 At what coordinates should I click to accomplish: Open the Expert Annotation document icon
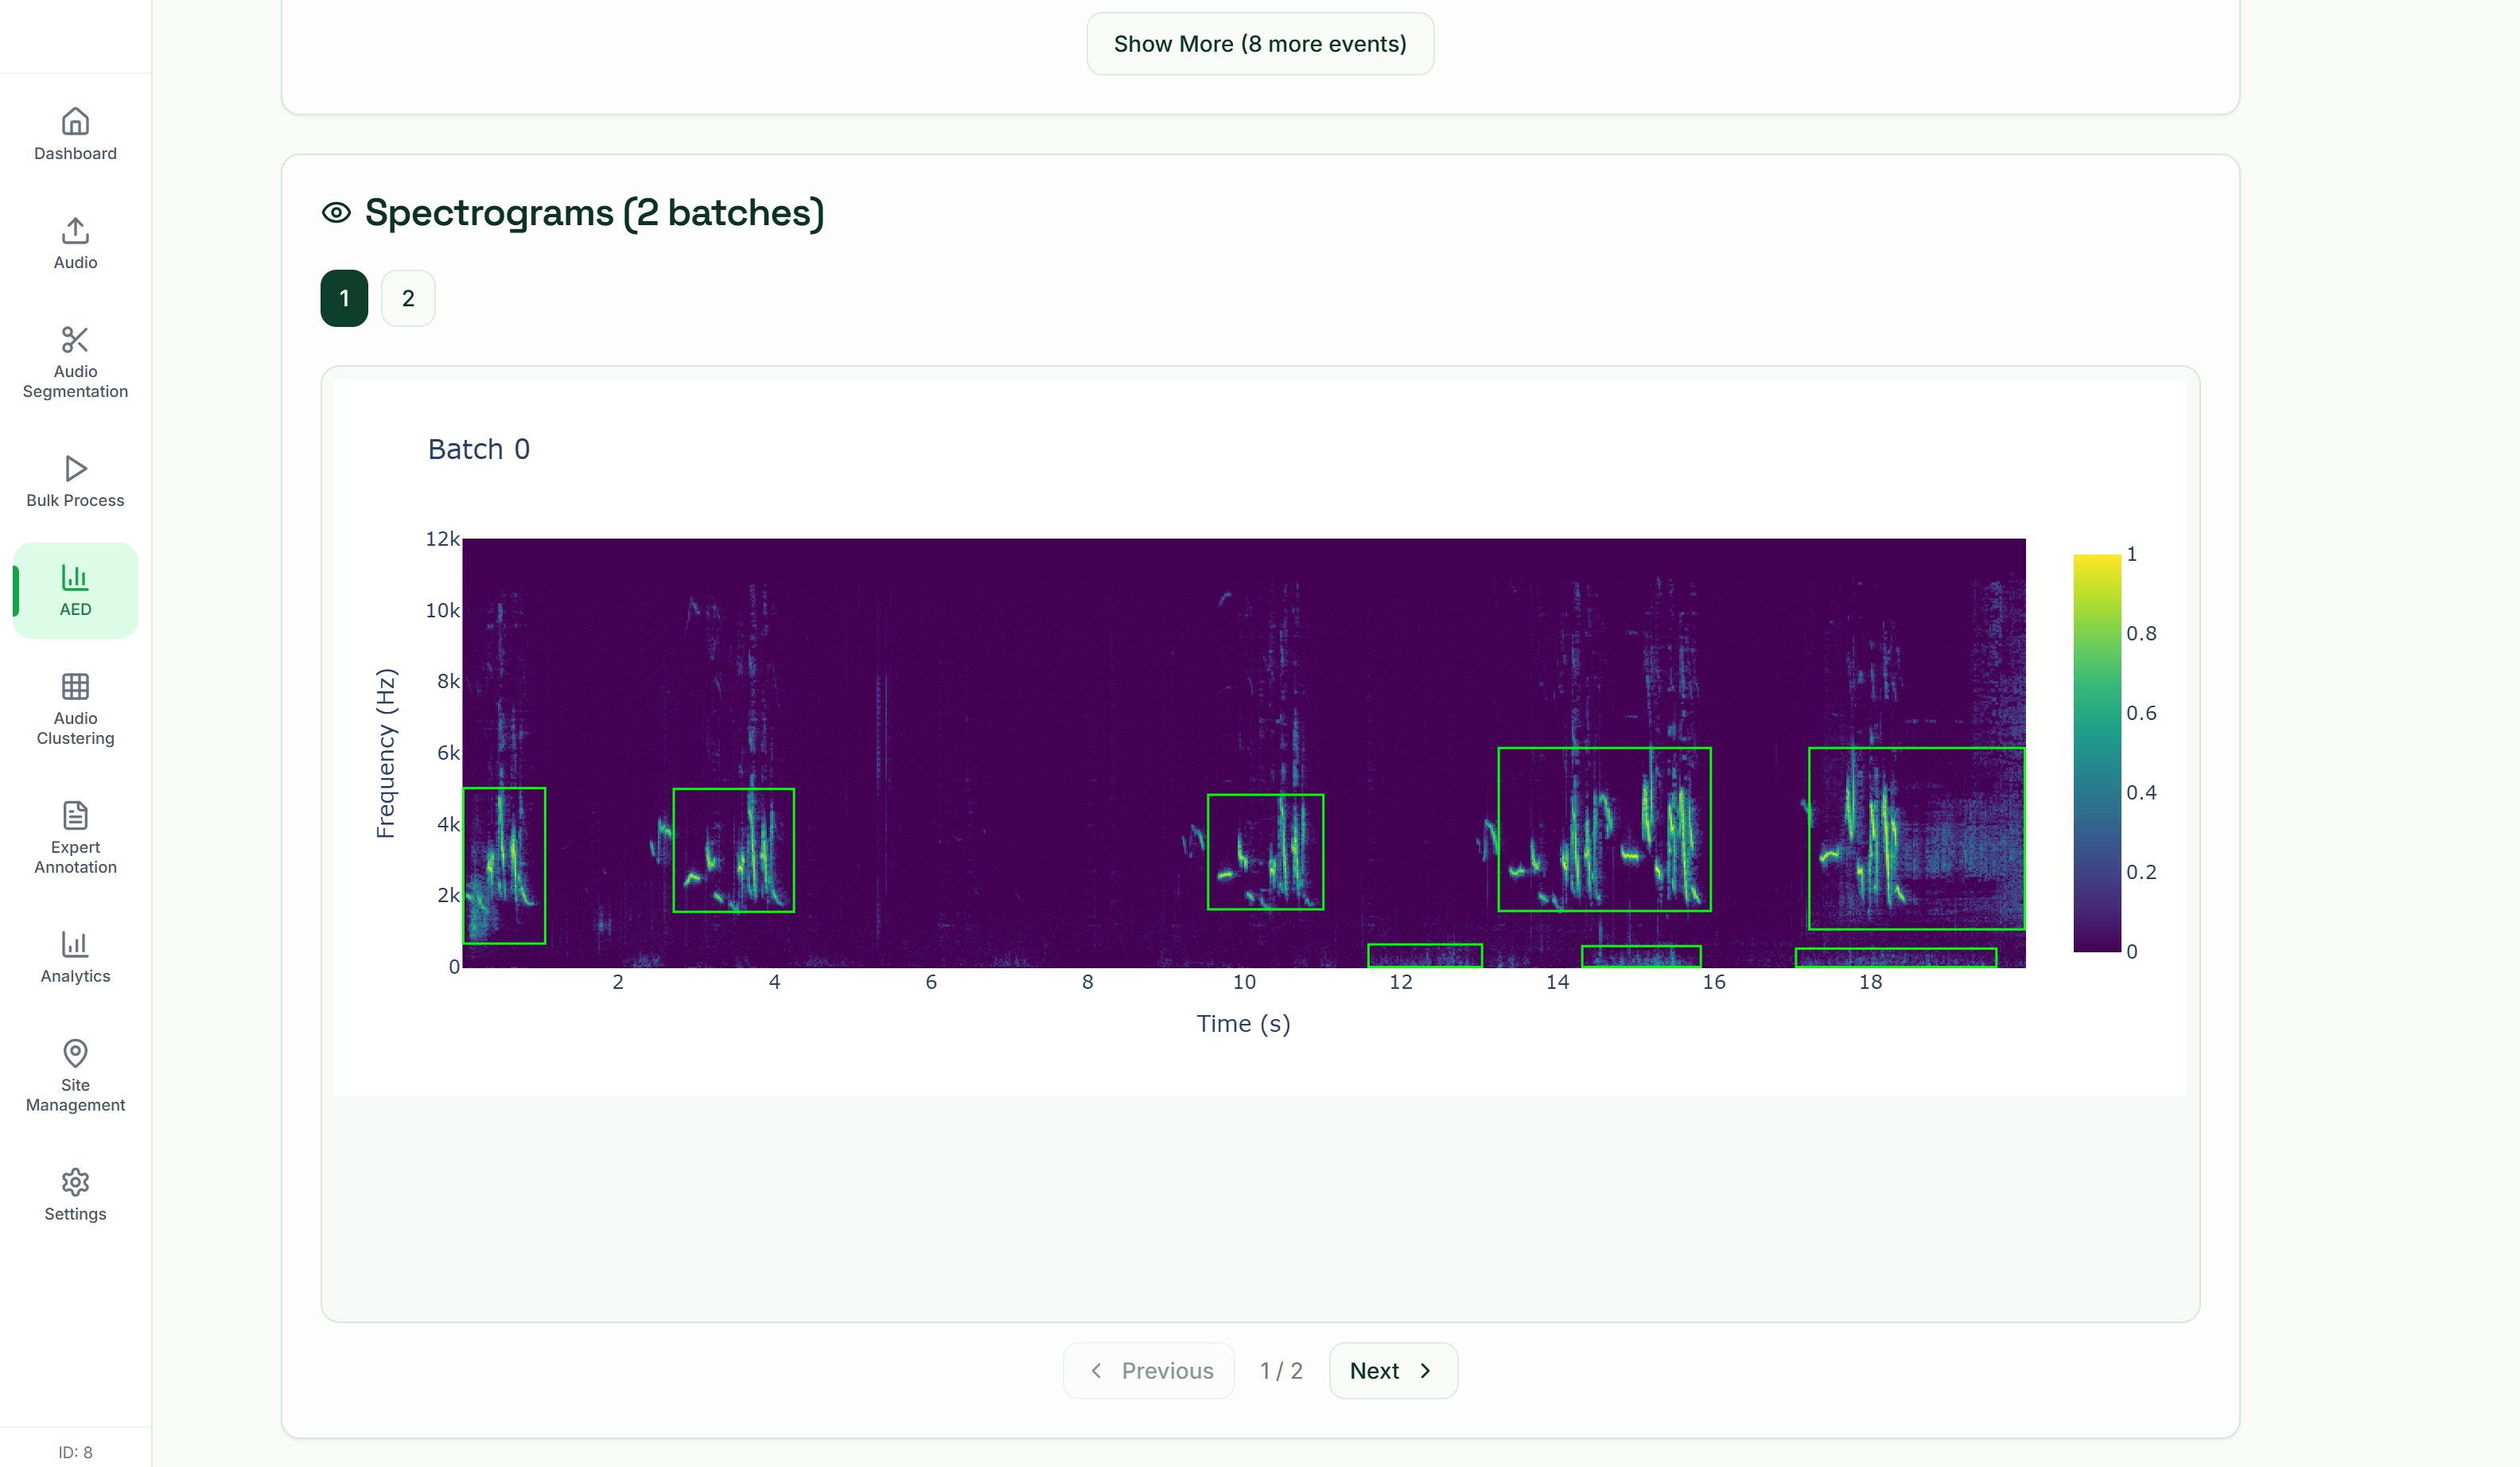pyautogui.click(x=75, y=815)
